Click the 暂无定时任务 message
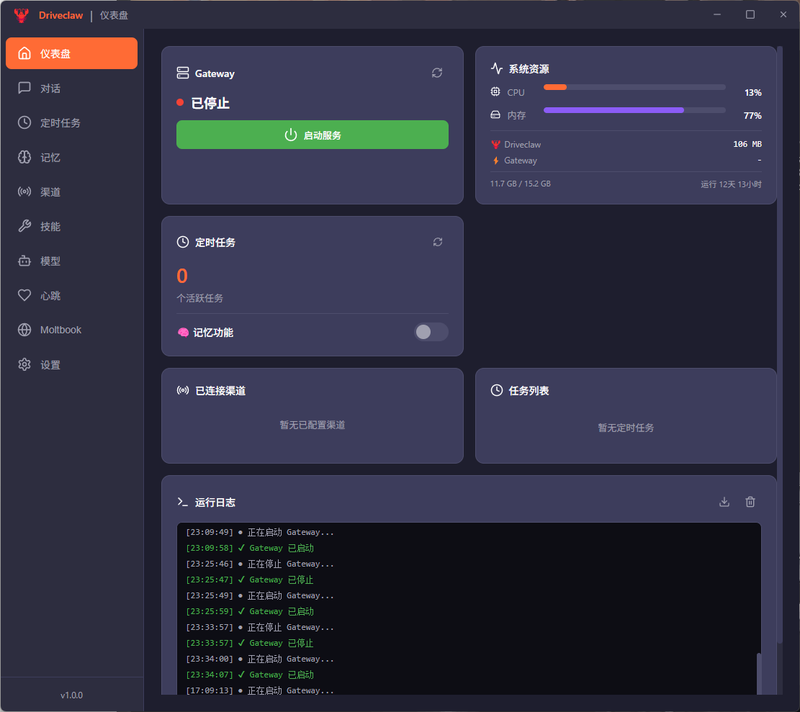This screenshot has width=800, height=712. [626, 427]
